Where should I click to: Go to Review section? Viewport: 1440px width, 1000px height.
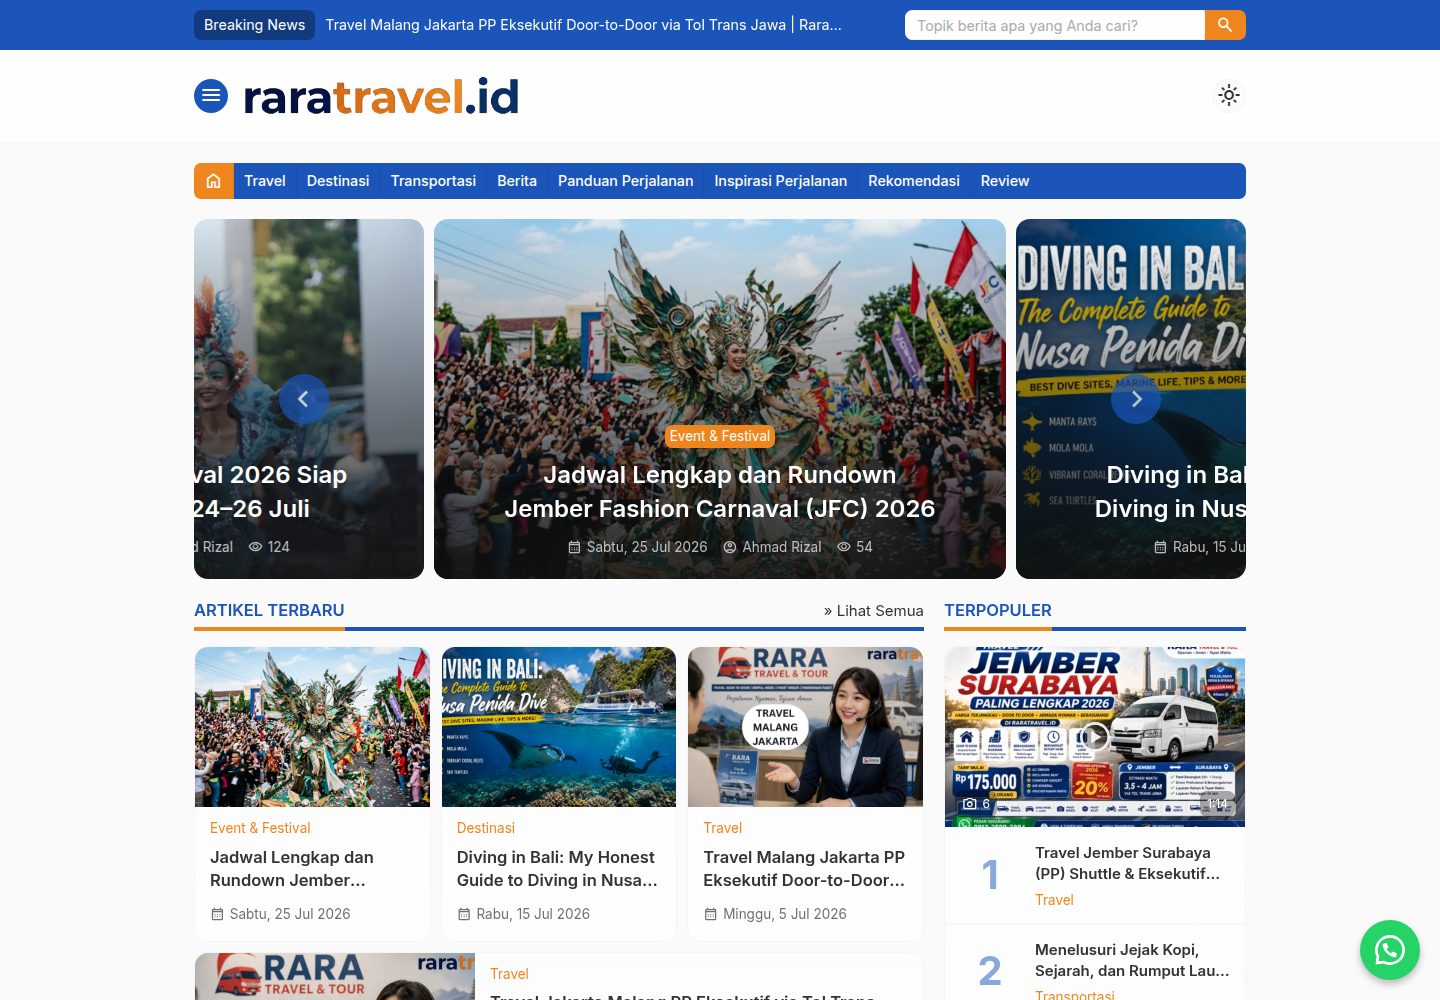tap(1005, 181)
